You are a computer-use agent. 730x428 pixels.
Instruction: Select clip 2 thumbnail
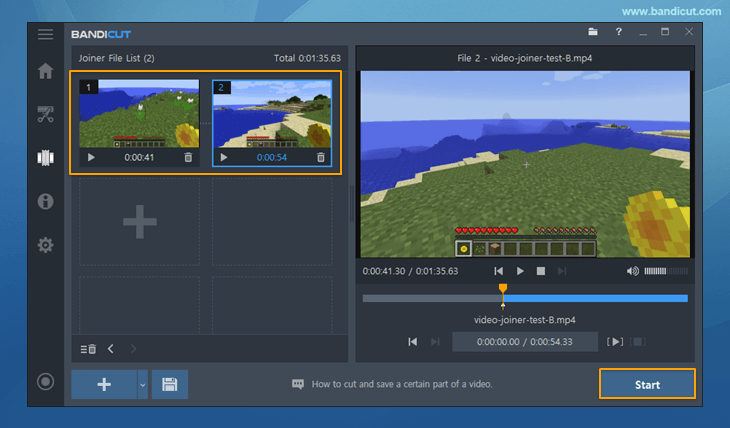coord(272,113)
